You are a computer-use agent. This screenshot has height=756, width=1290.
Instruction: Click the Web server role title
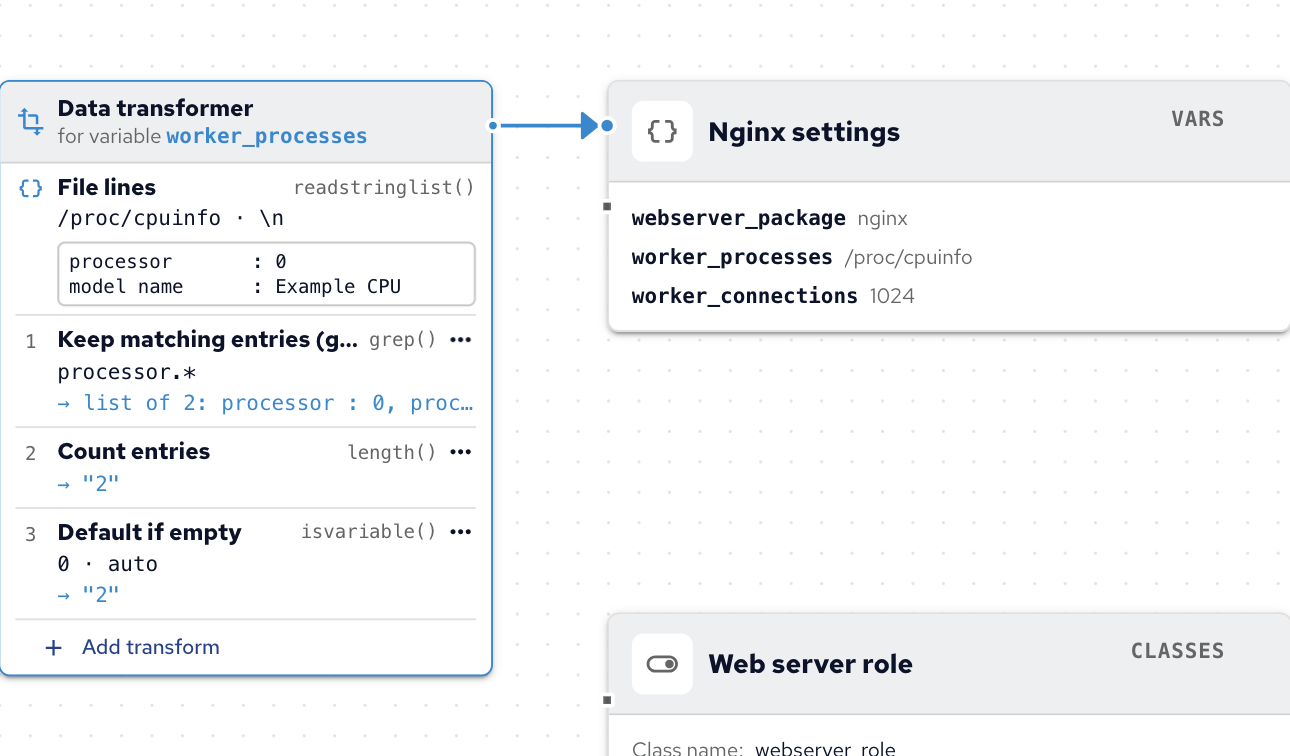click(810, 664)
